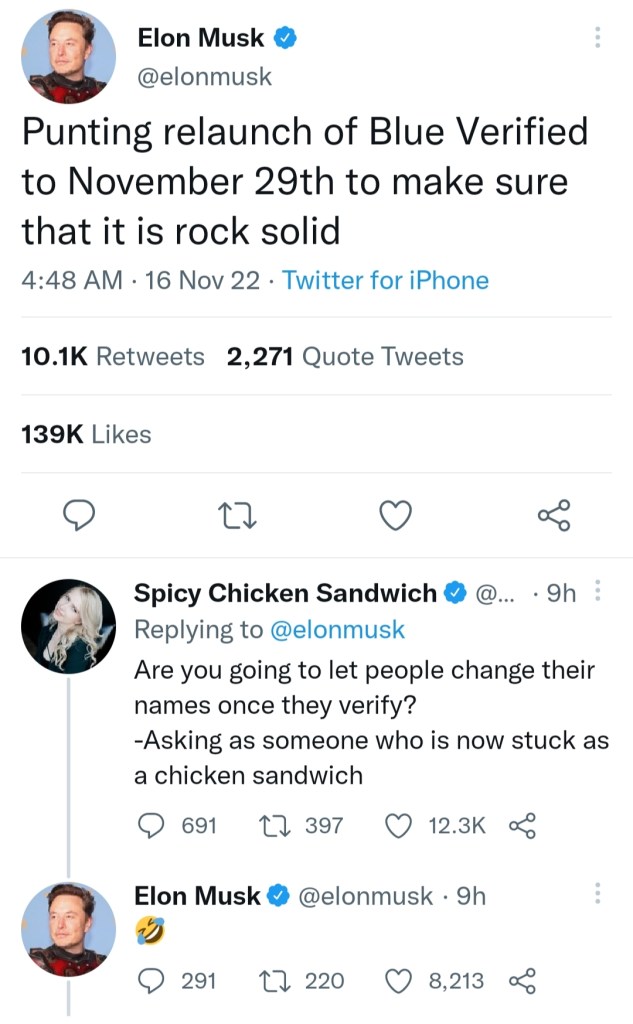Viewport: 633px width, 1024px height.
Task: Retweet Elon's laughing emoji reply
Action: 274,981
